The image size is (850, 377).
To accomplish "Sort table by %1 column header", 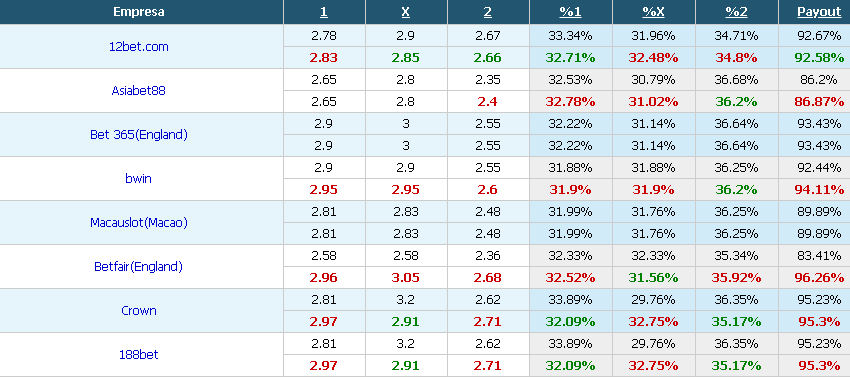I will pyautogui.click(x=570, y=12).
